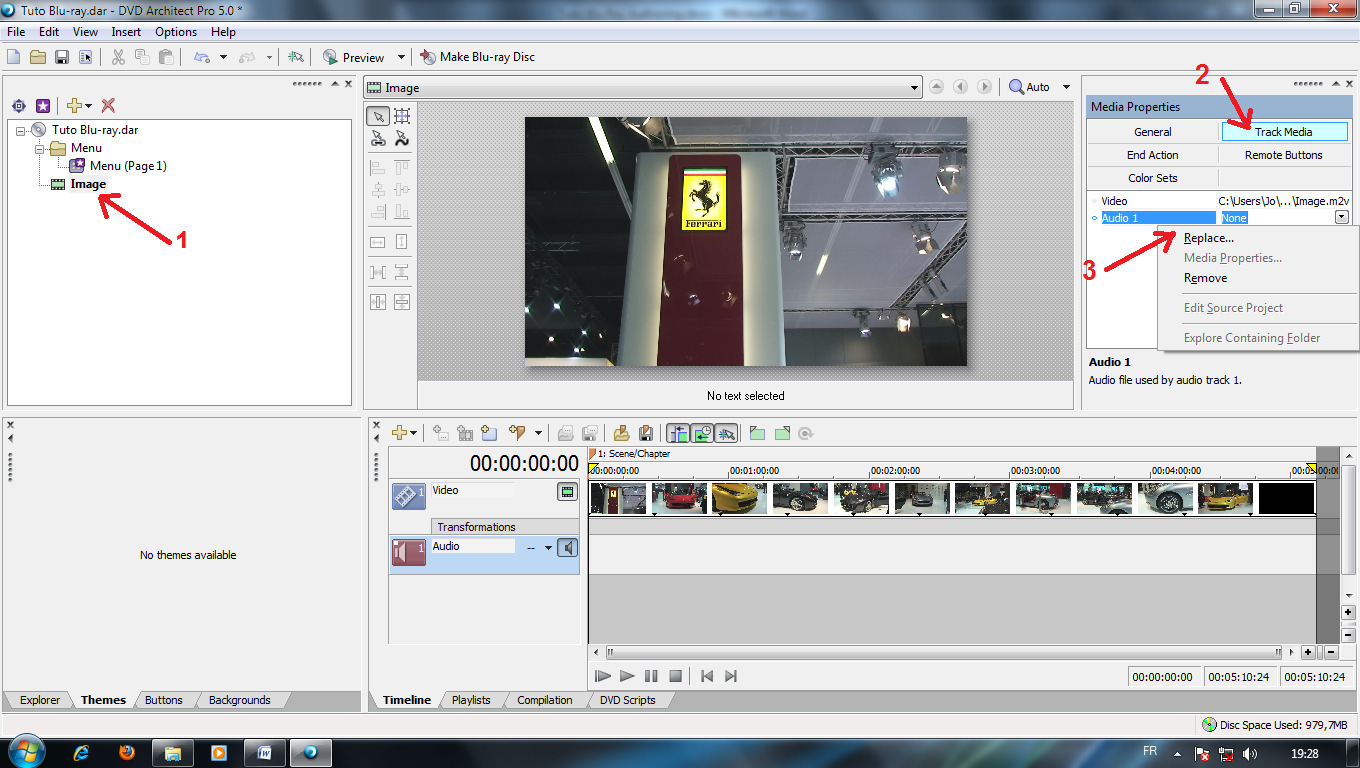Screen dimensions: 1360x768
Task: Click the red X delete icon in project overview
Action: point(109,105)
